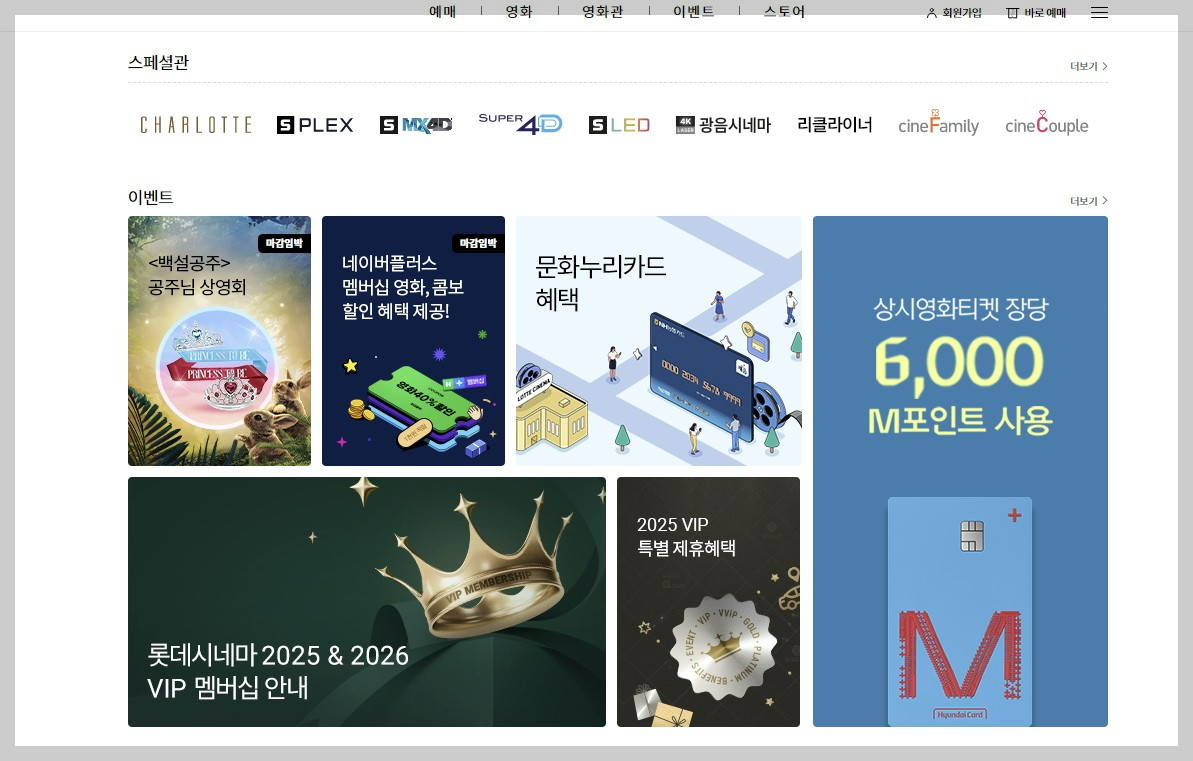Open the 영화관 menu
1193x761 pixels.
(x=603, y=11)
